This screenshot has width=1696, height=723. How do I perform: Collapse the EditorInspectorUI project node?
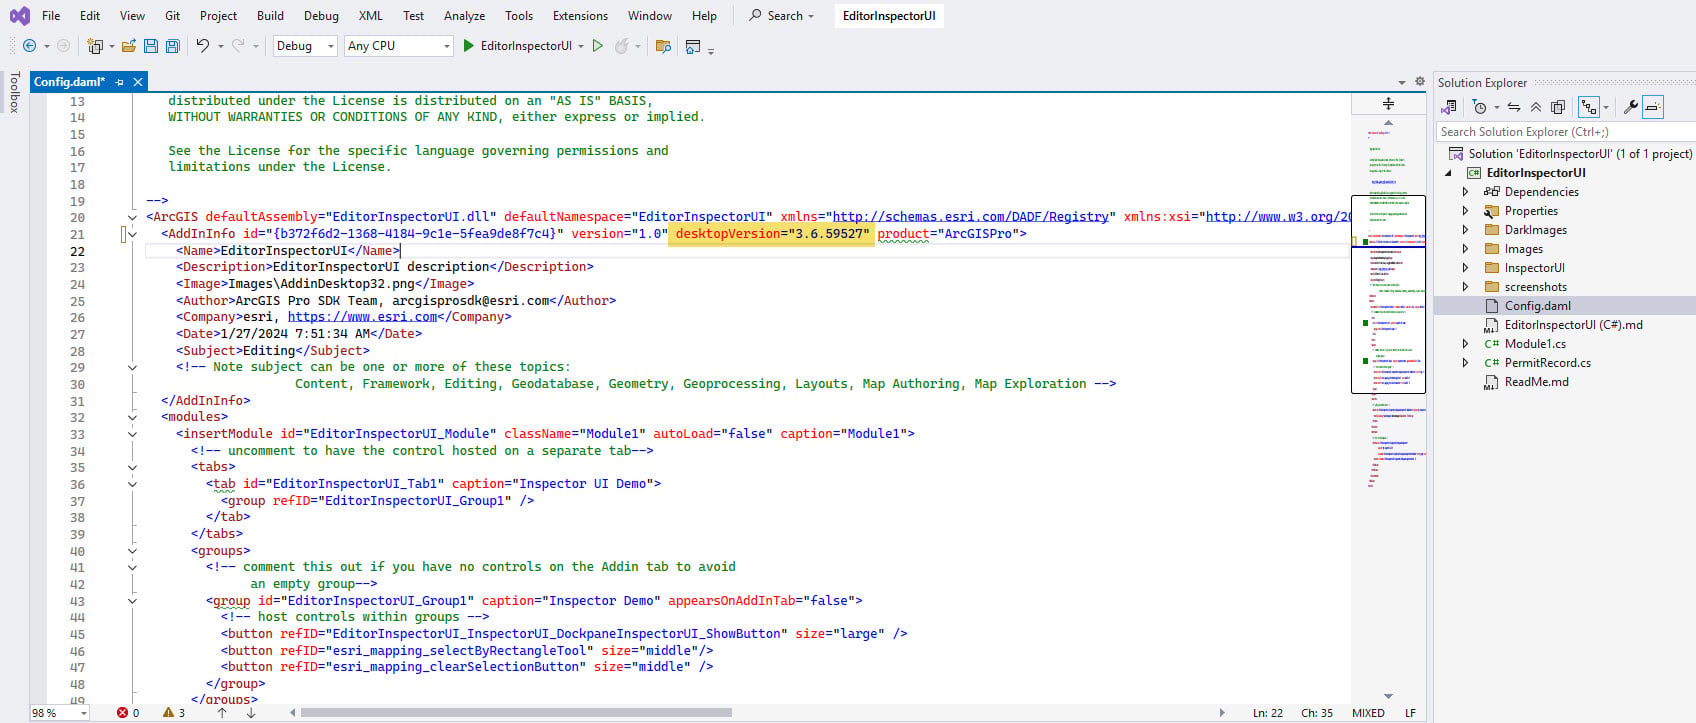pos(1449,173)
